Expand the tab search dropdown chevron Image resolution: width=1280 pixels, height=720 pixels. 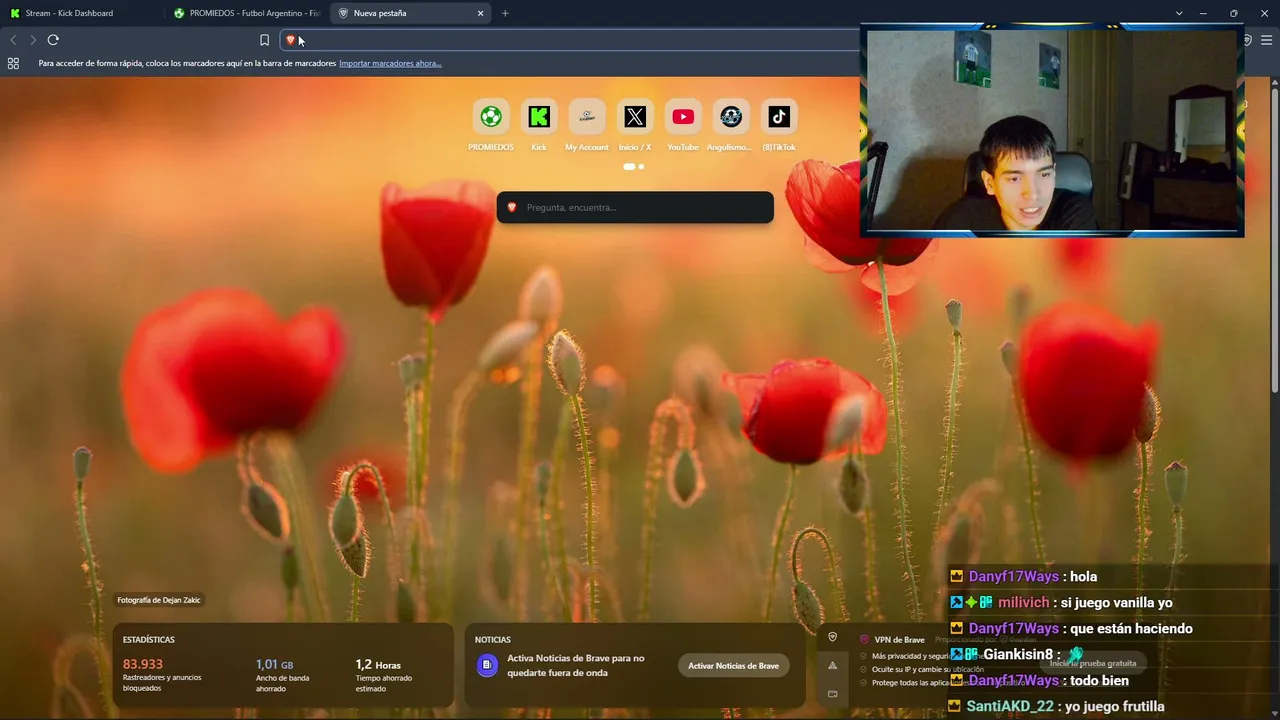pos(1179,13)
